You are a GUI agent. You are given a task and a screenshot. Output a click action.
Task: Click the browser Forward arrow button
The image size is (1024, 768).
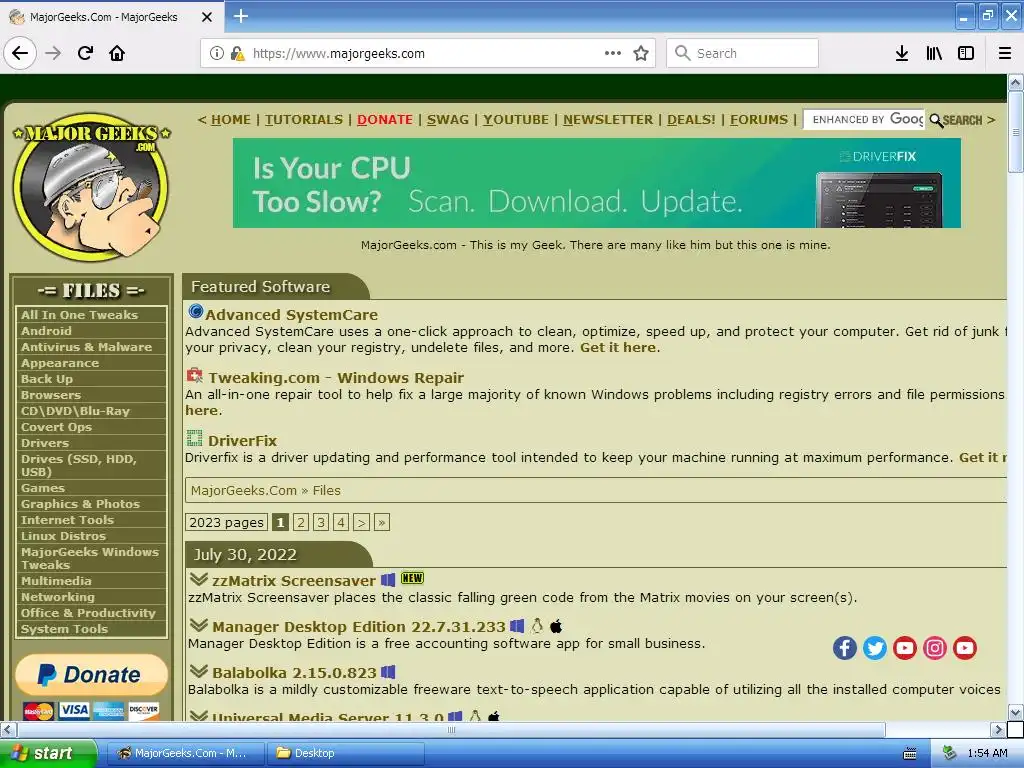coord(53,53)
